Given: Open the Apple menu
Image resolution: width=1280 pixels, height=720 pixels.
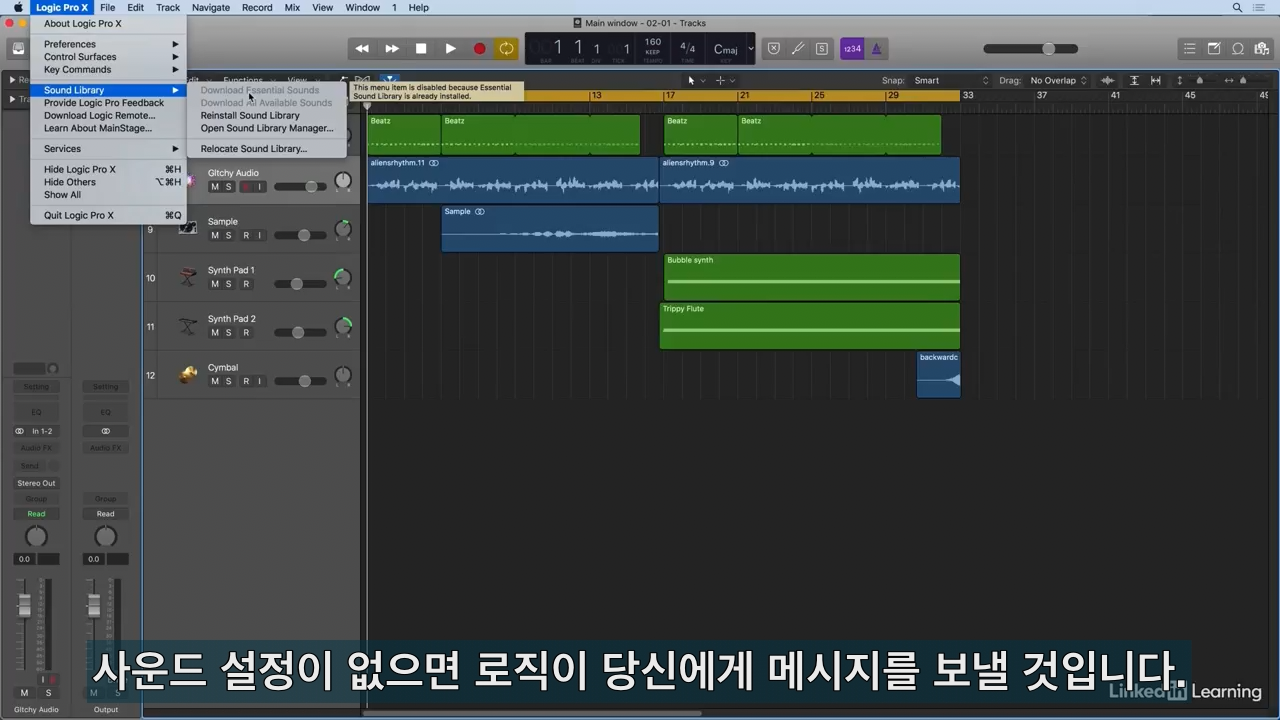Looking at the screenshot, I should tap(17, 7).
